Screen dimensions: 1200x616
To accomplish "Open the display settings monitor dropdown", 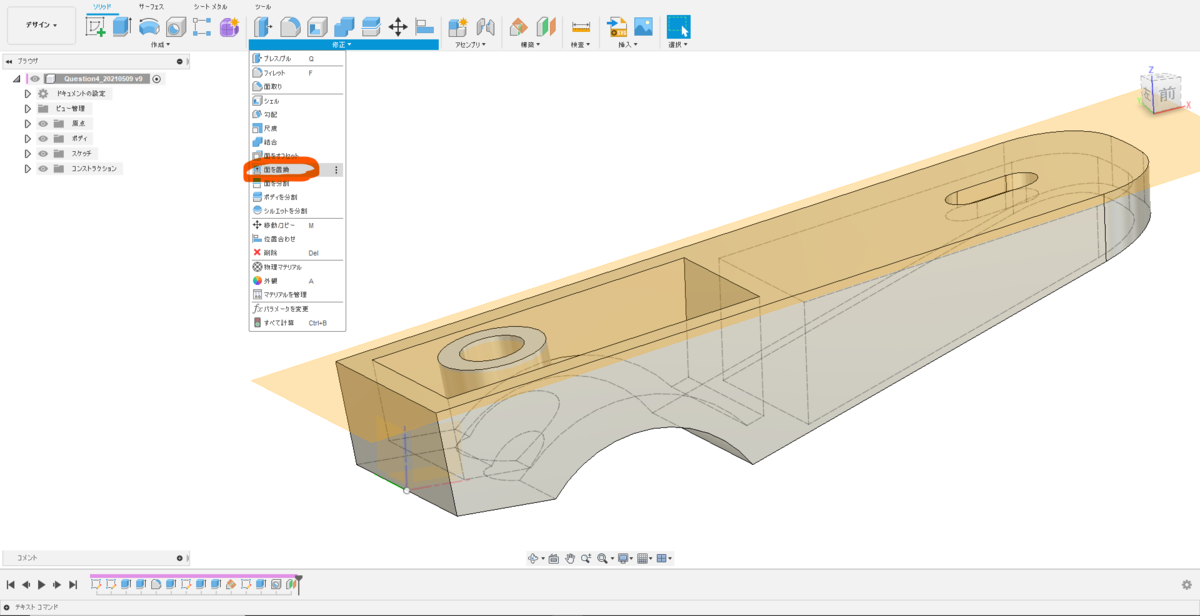I will (625, 558).
